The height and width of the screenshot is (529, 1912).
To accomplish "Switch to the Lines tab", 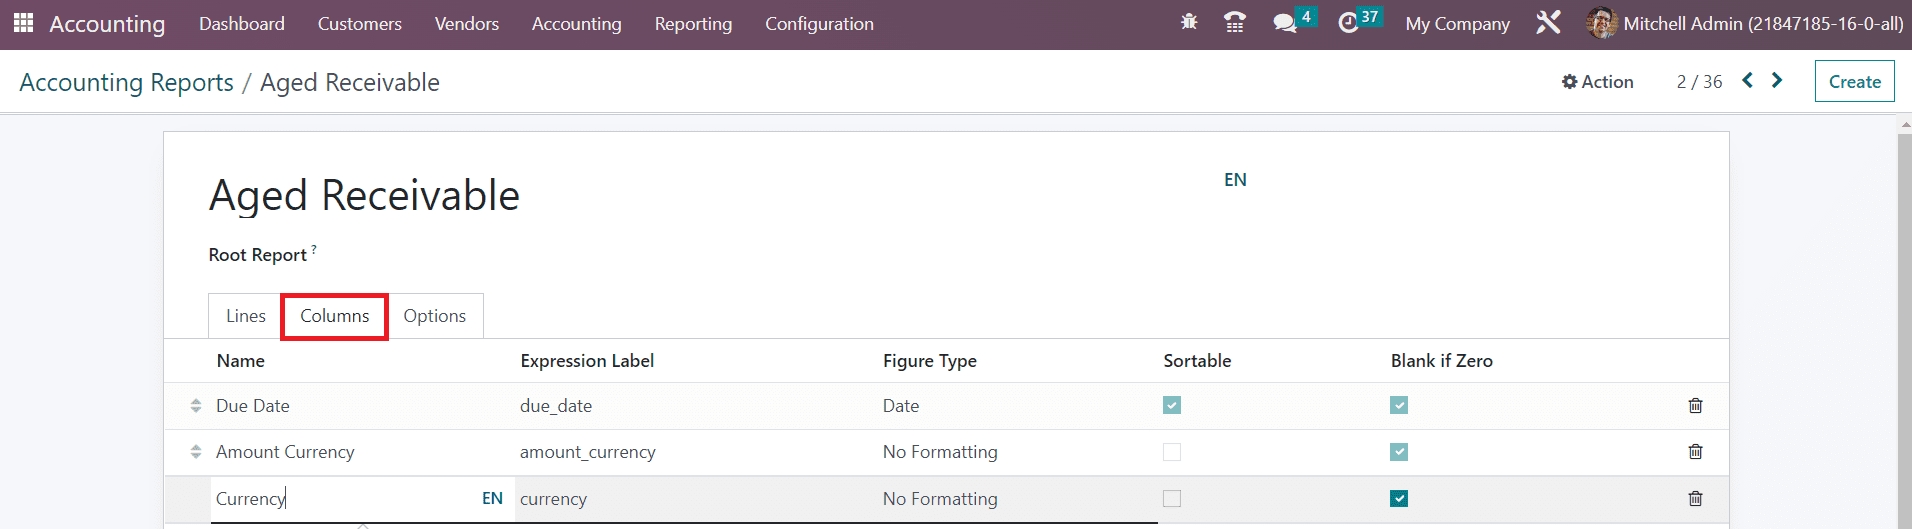I will click(245, 316).
